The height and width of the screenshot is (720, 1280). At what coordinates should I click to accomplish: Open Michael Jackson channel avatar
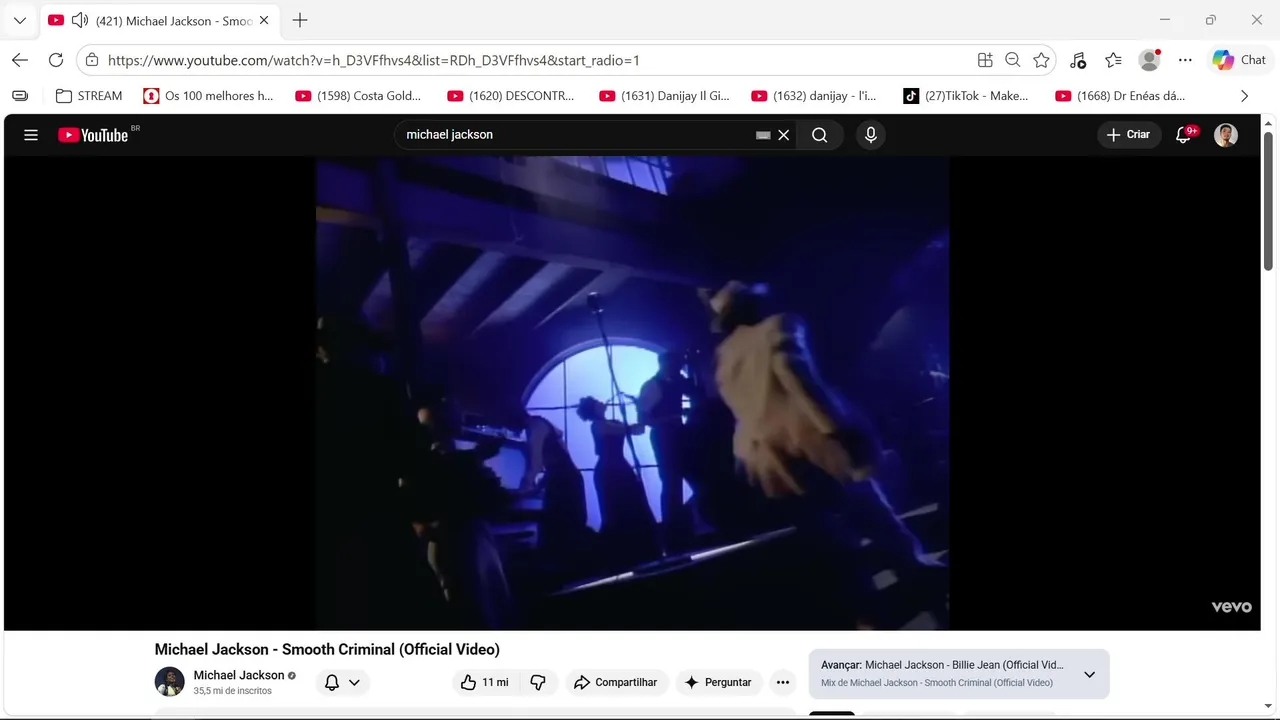170,682
